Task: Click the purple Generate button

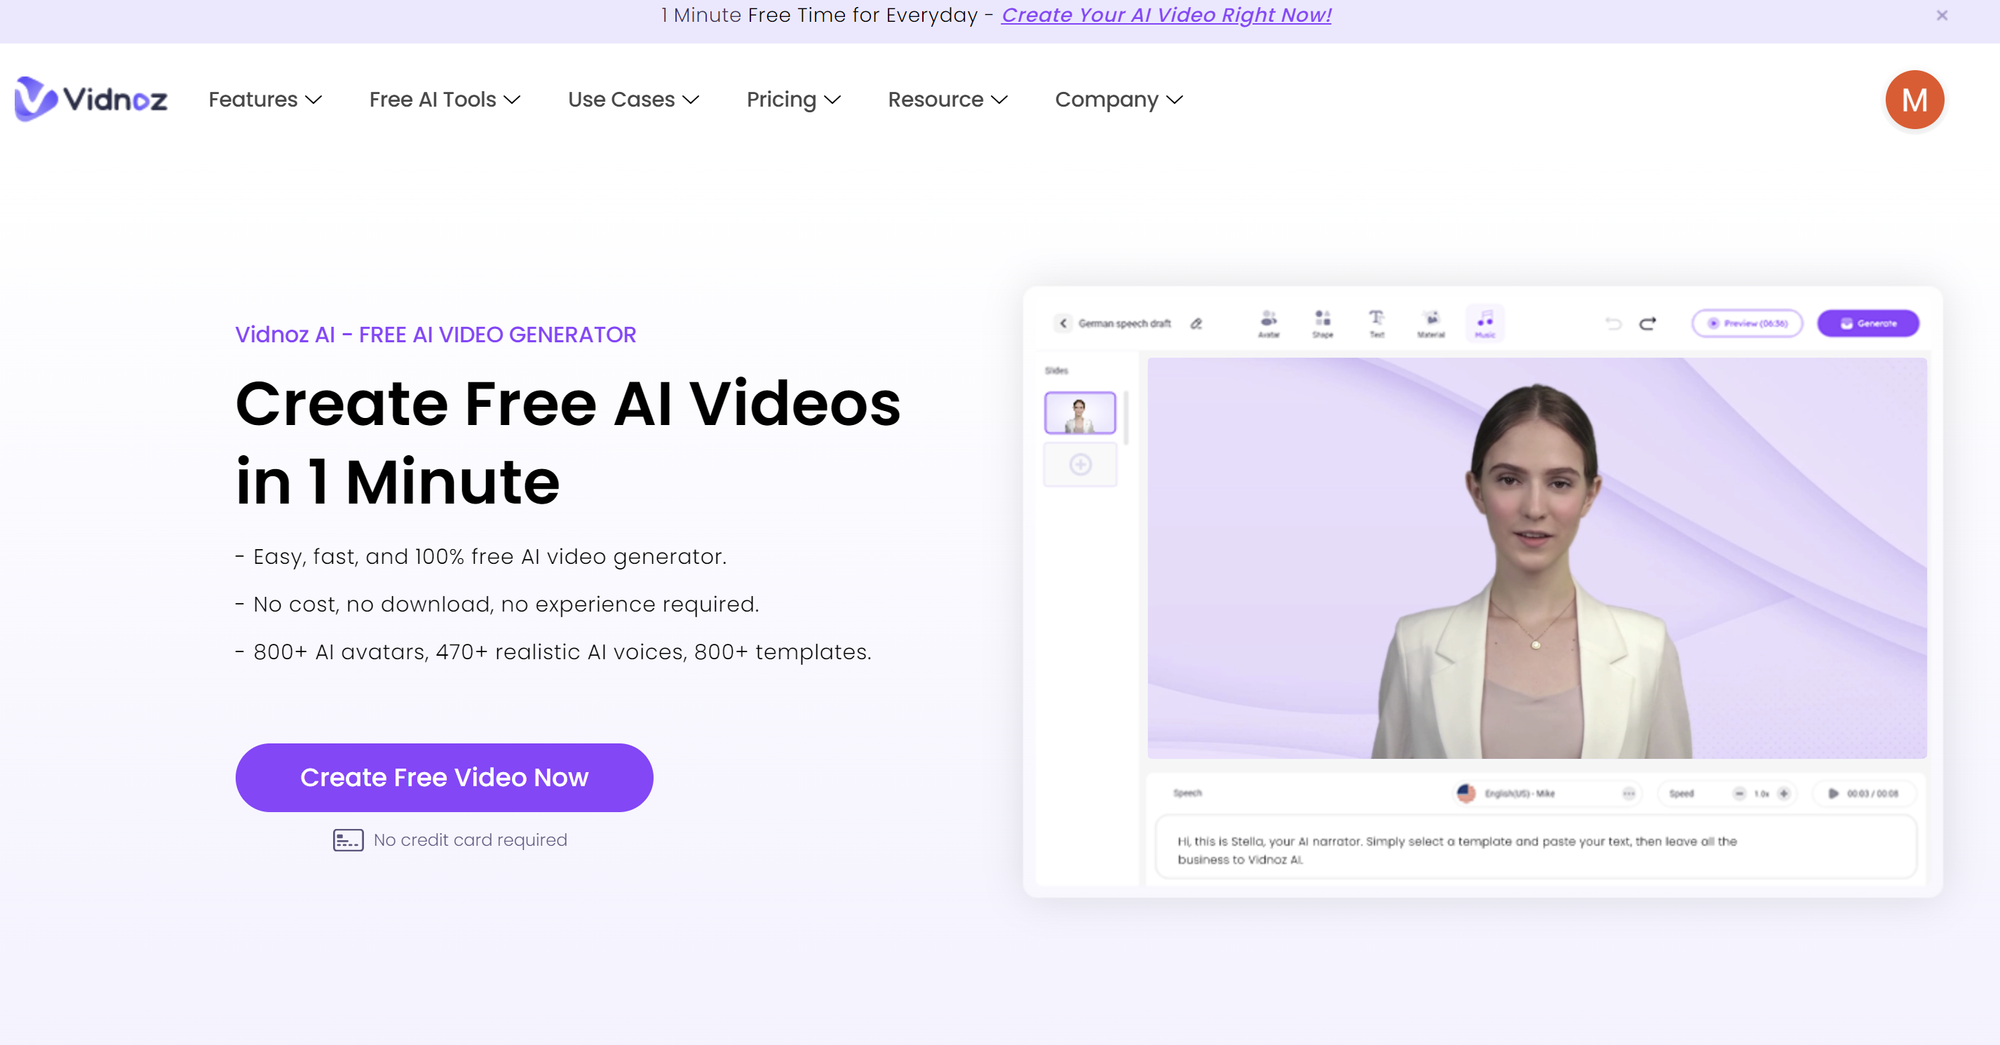Action: (1868, 323)
